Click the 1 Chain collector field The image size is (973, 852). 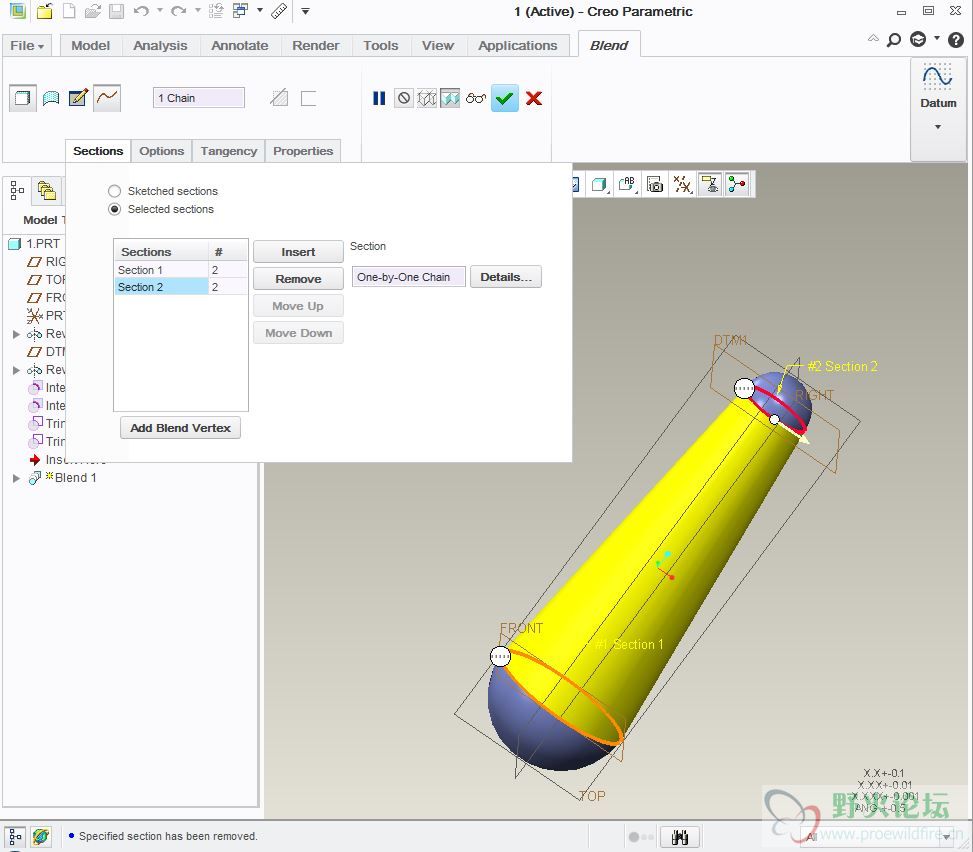click(x=199, y=98)
